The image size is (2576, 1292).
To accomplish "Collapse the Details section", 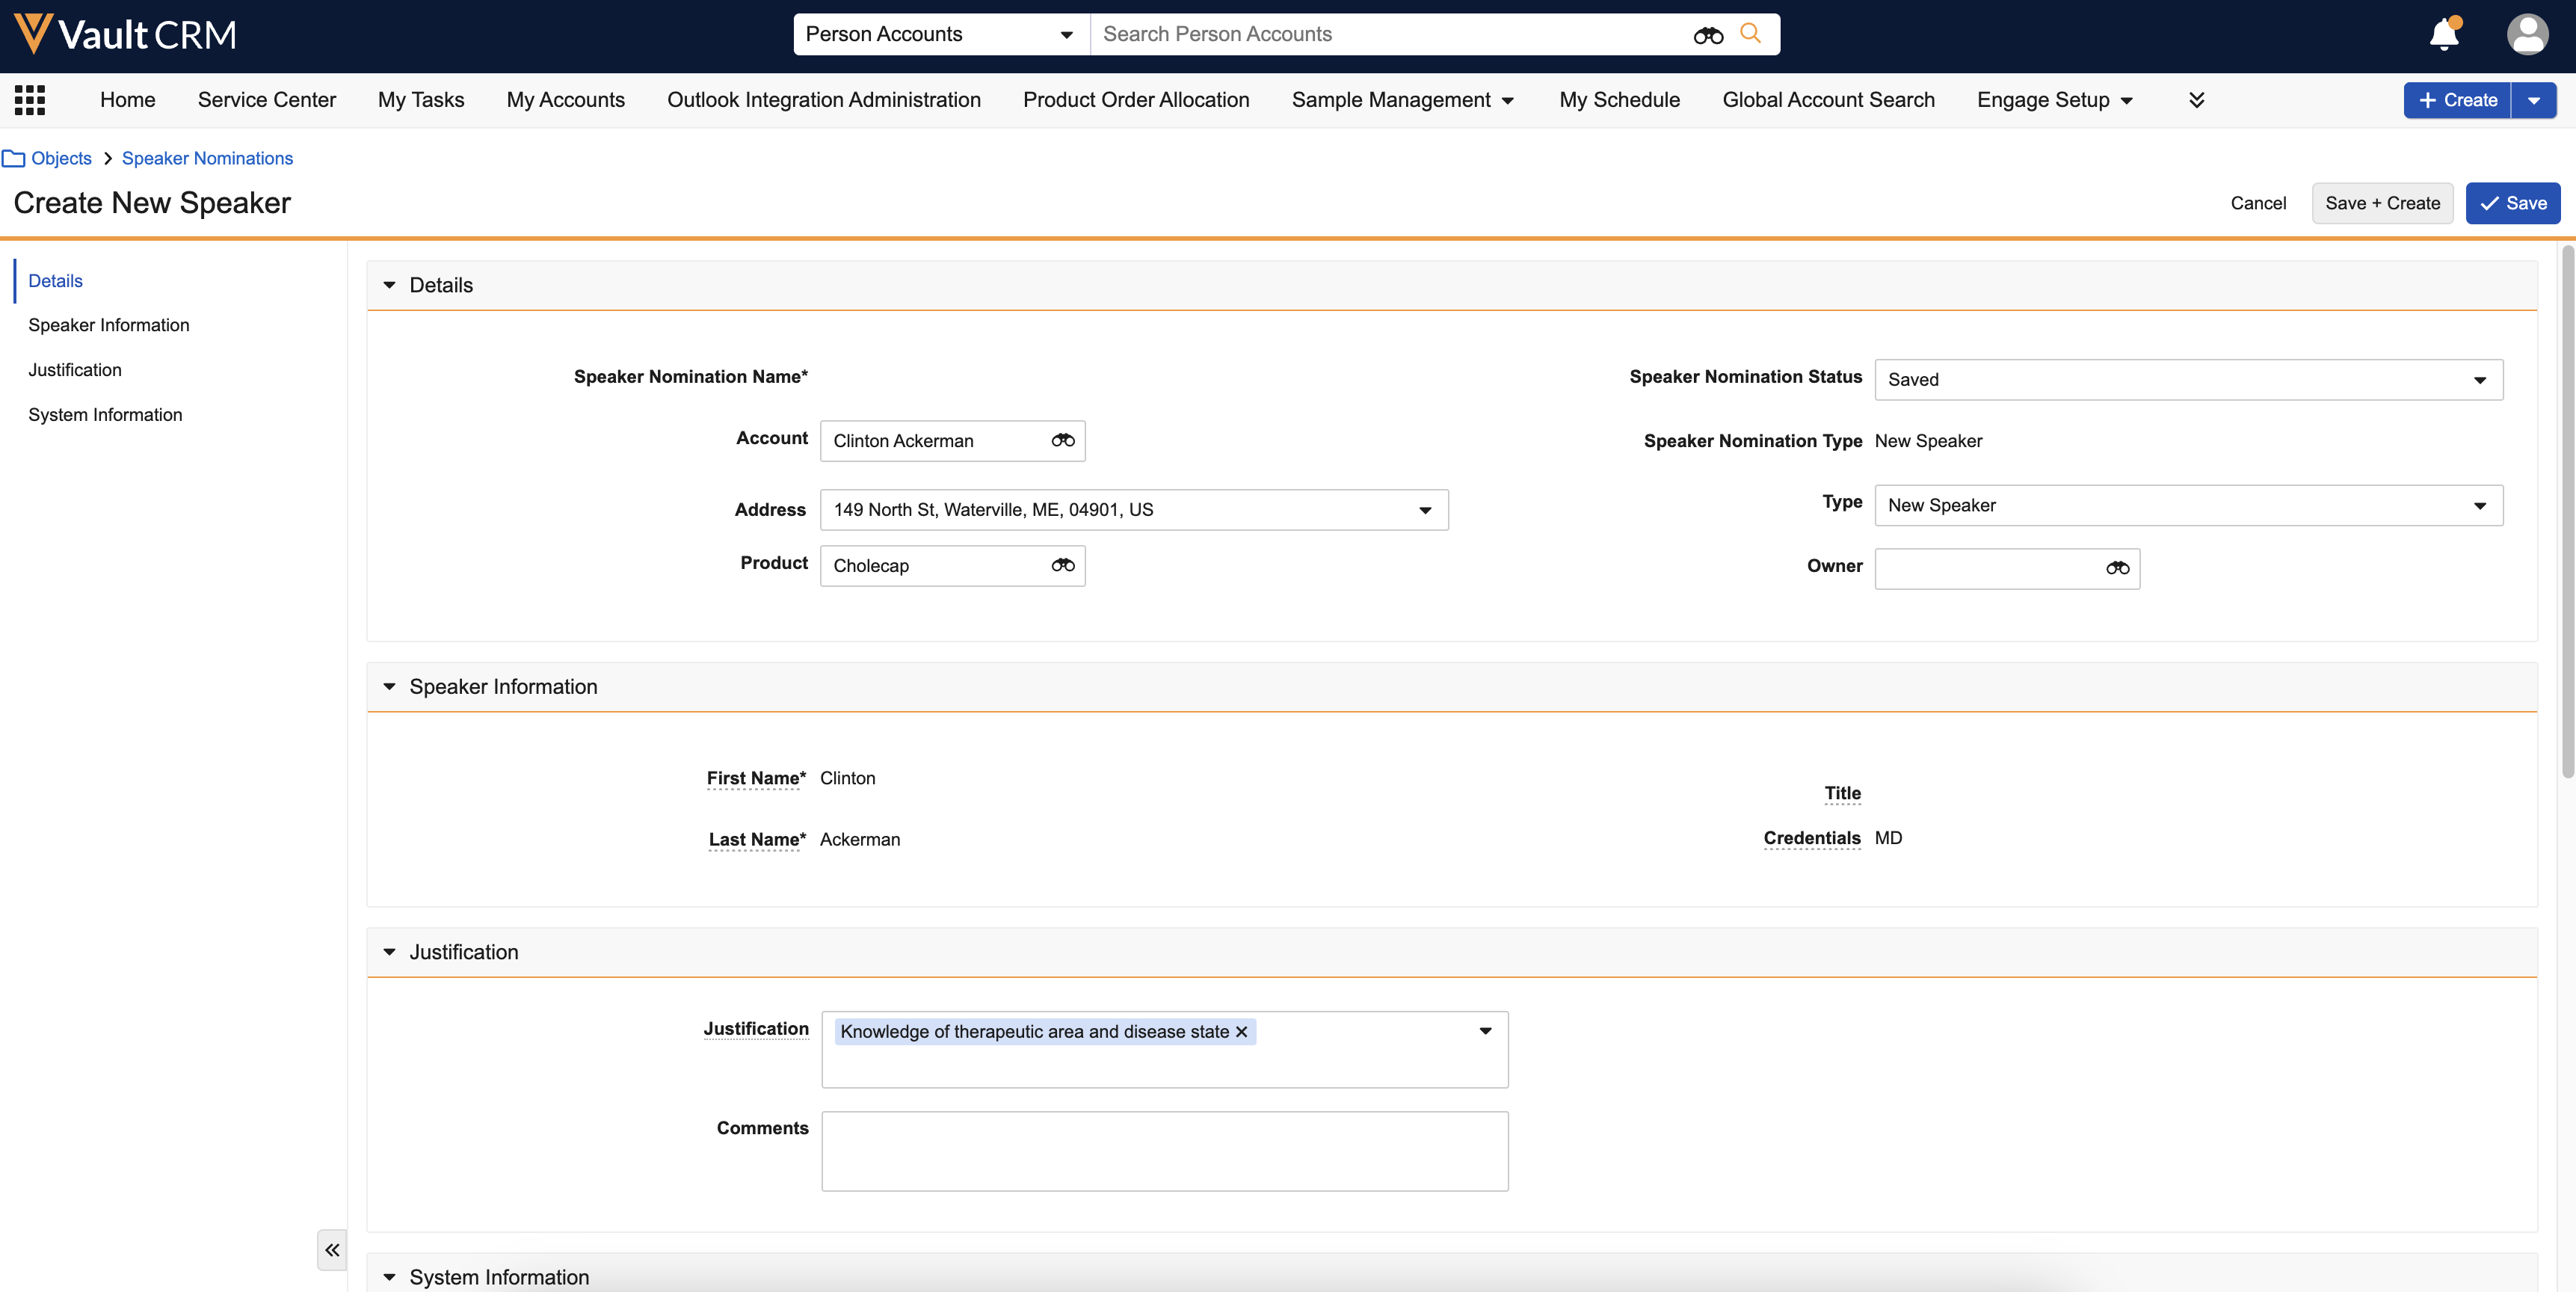I will click(x=390, y=286).
